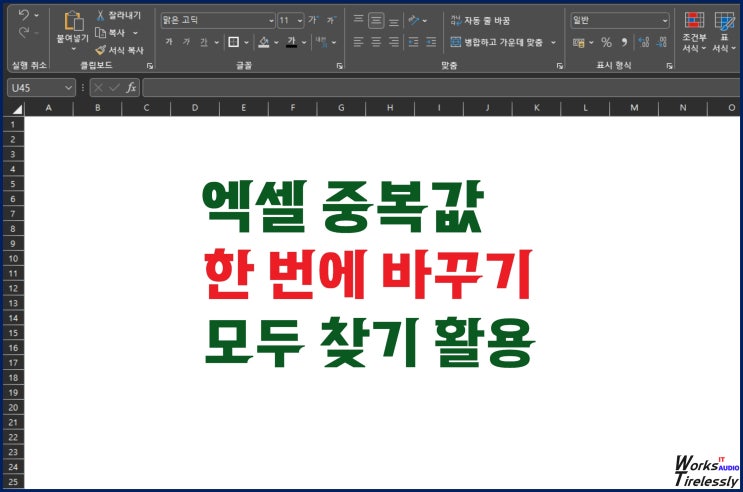Viewport: 743px width, 492px height.
Task: Open the dropdown arrow beside 복사
Action: tap(136, 33)
